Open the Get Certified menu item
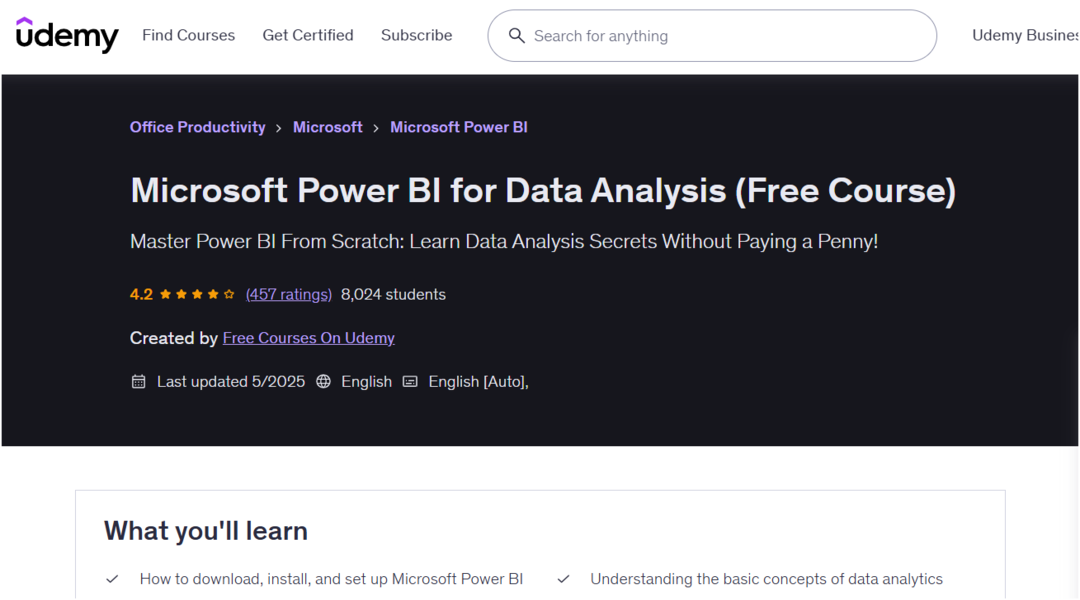 [308, 35]
